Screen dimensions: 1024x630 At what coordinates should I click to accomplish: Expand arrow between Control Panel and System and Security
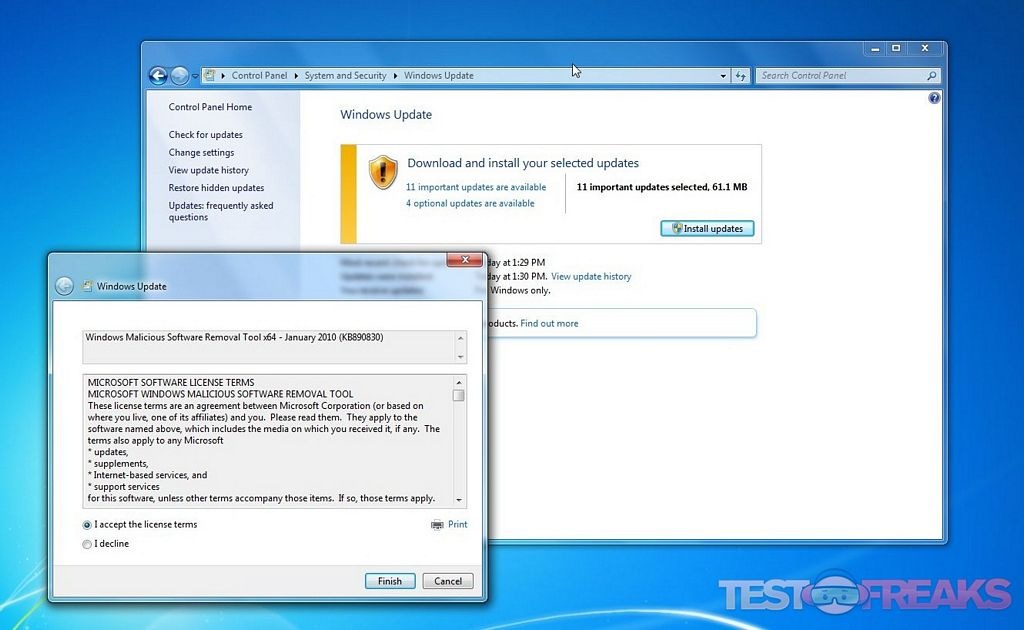point(296,76)
